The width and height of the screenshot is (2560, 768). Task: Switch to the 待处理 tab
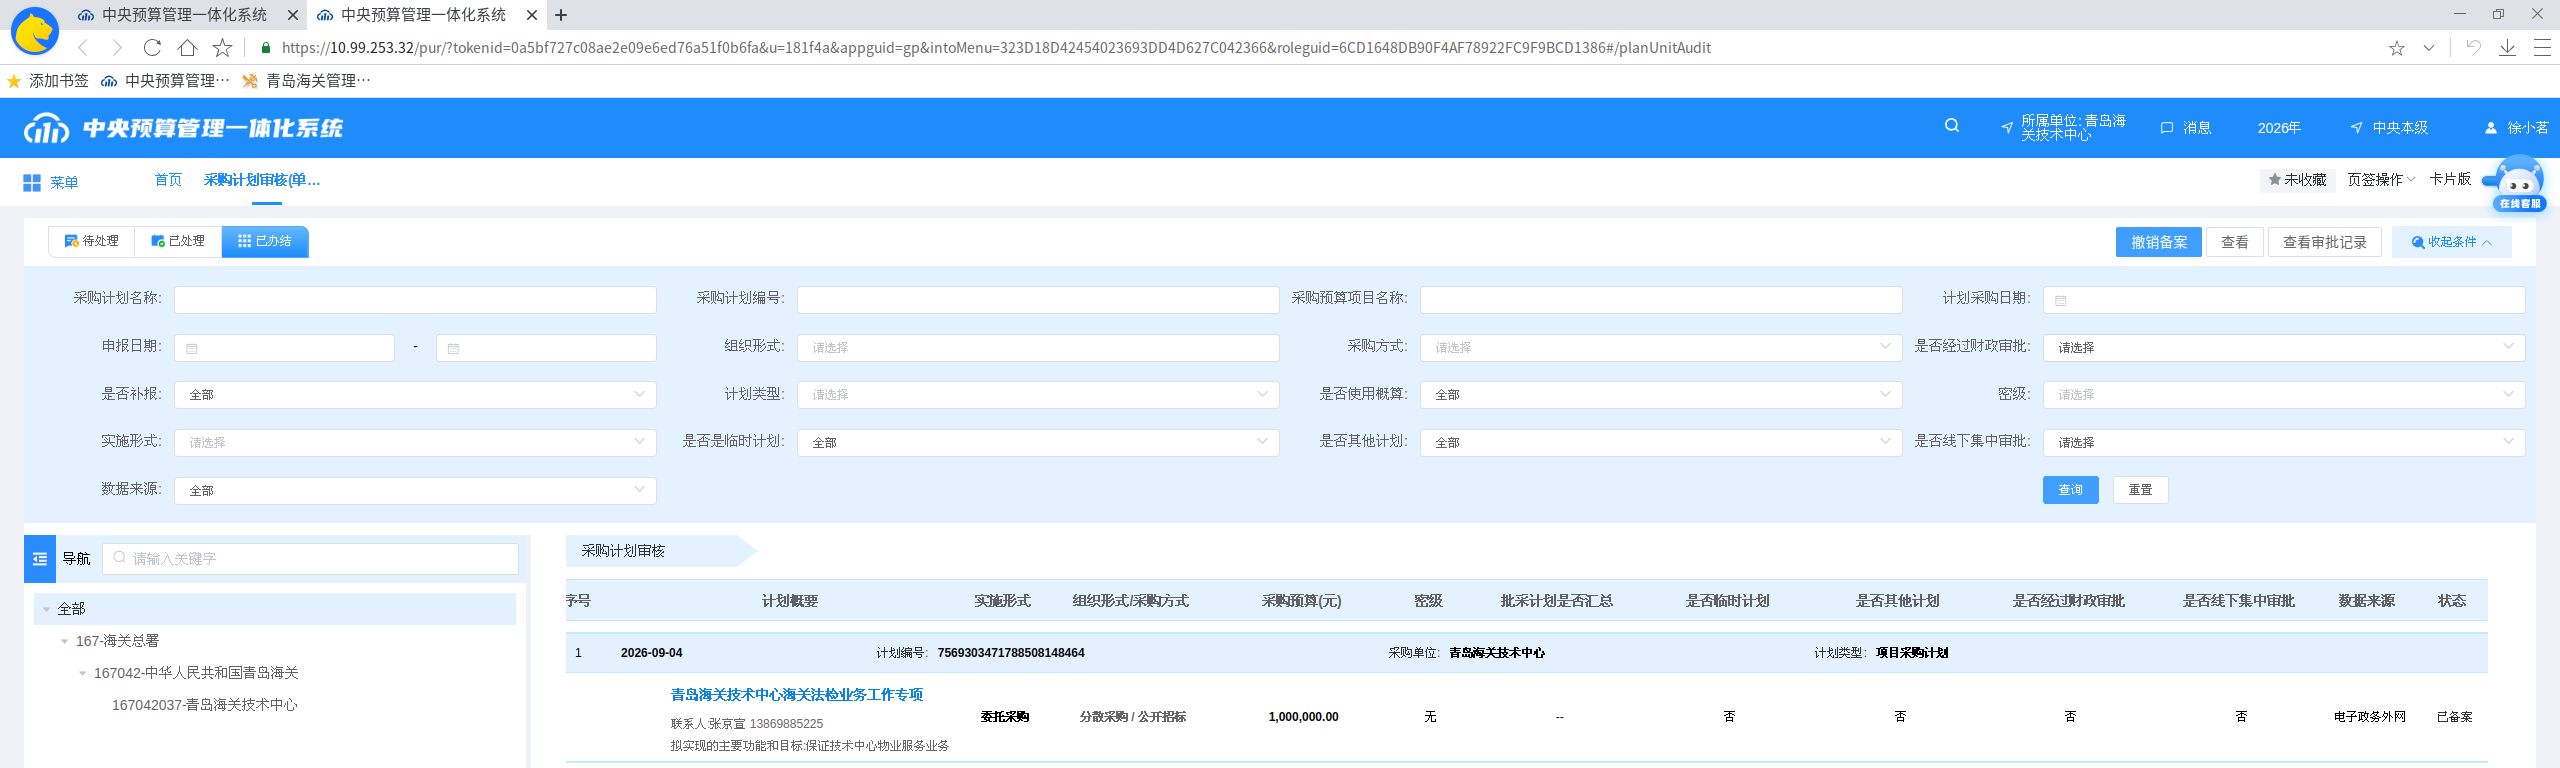[x=91, y=241]
